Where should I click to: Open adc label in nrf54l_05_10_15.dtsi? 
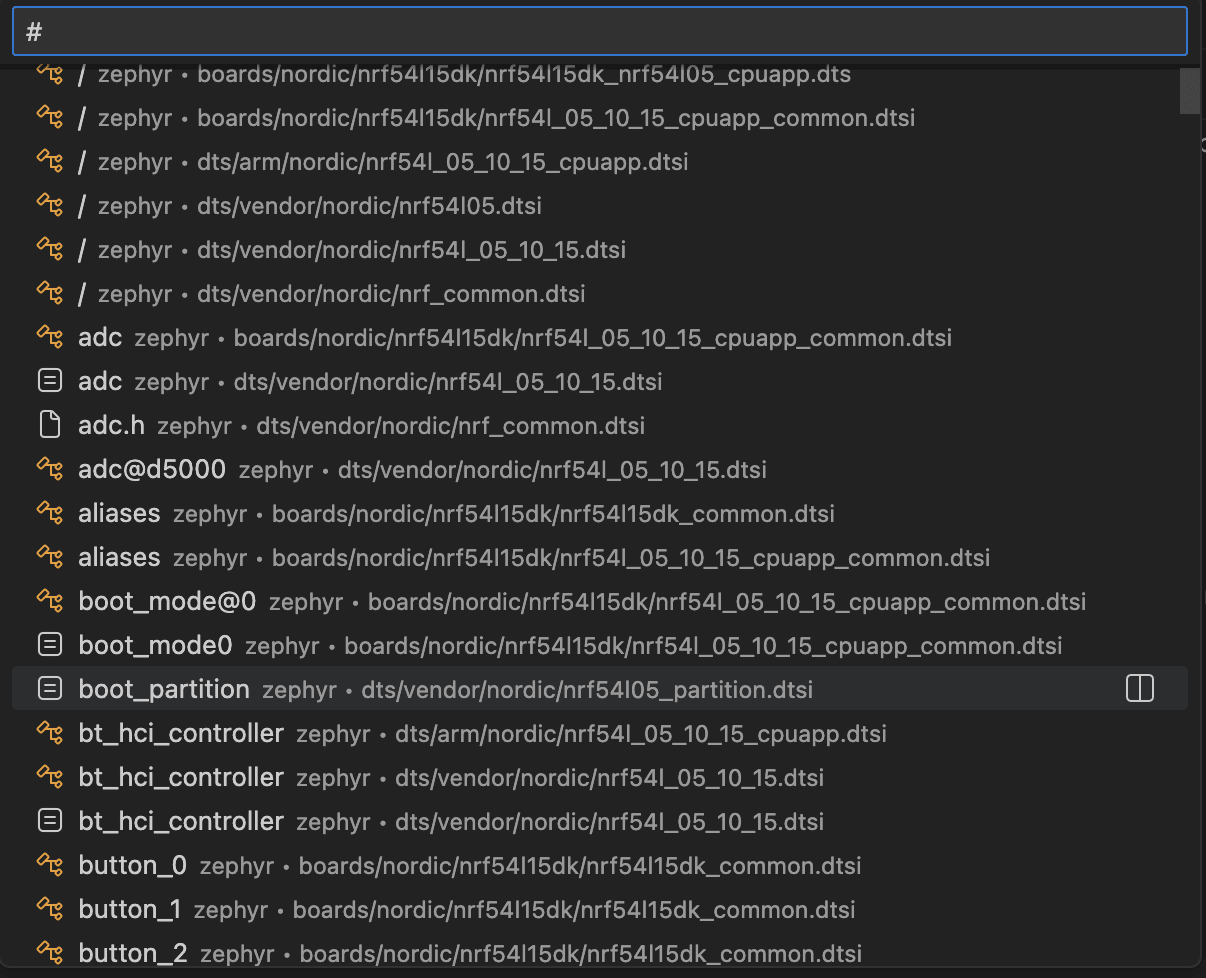coord(599,382)
